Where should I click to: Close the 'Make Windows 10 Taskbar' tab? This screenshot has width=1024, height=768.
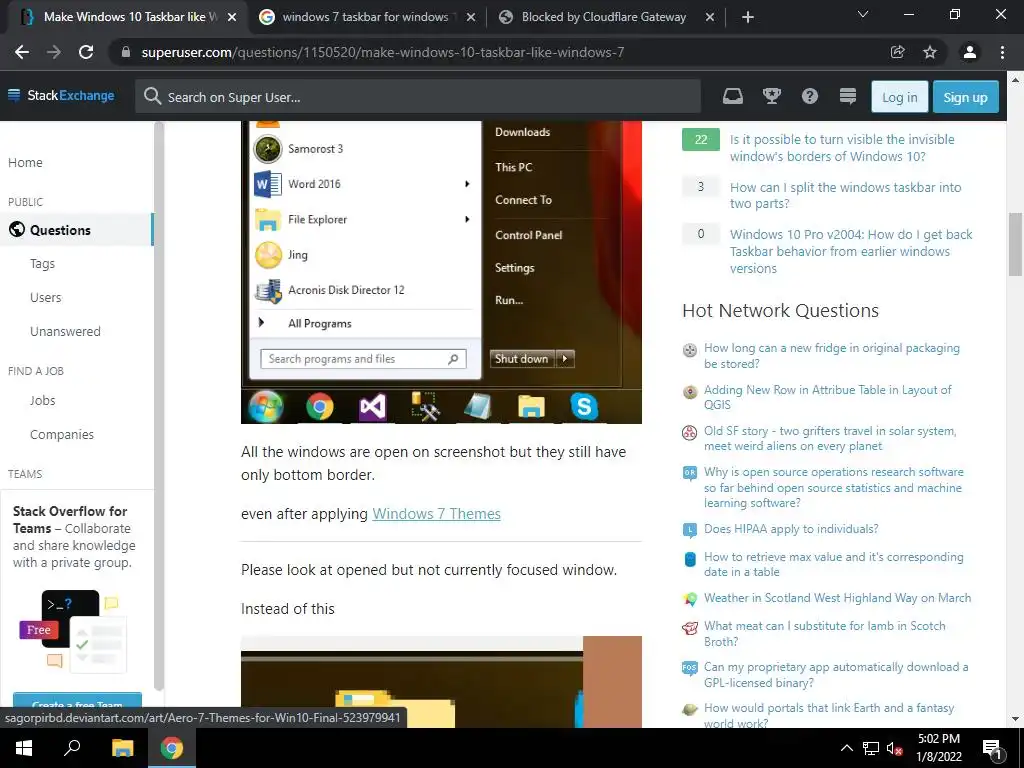coord(232,18)
